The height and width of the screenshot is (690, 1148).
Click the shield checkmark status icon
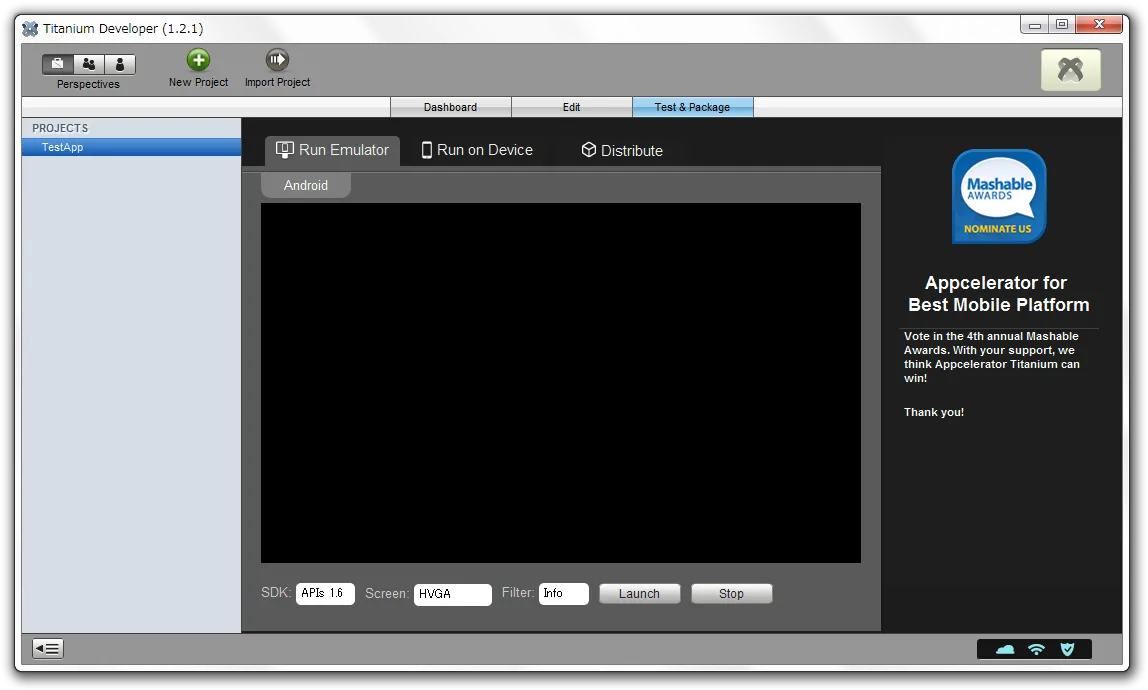point(1067,649)
